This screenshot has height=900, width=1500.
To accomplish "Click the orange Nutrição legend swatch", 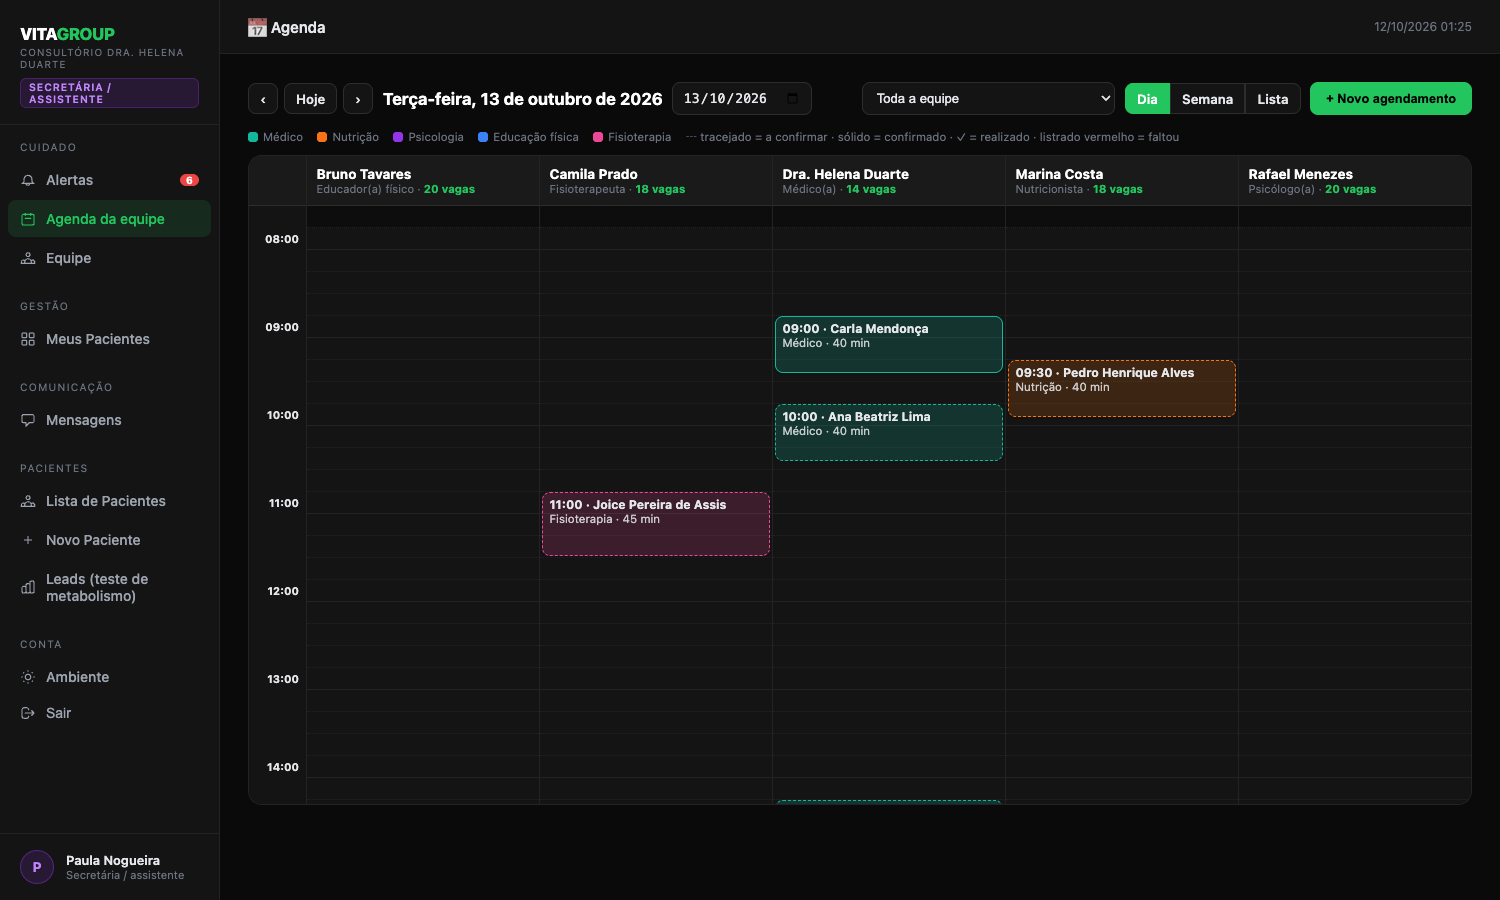I will point(322,137).
